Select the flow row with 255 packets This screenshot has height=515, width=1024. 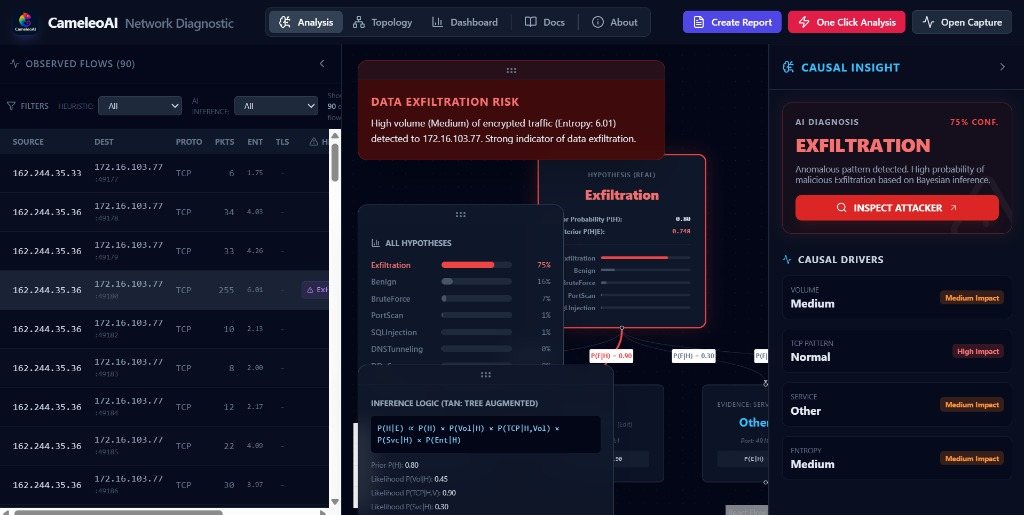point(164,290)
